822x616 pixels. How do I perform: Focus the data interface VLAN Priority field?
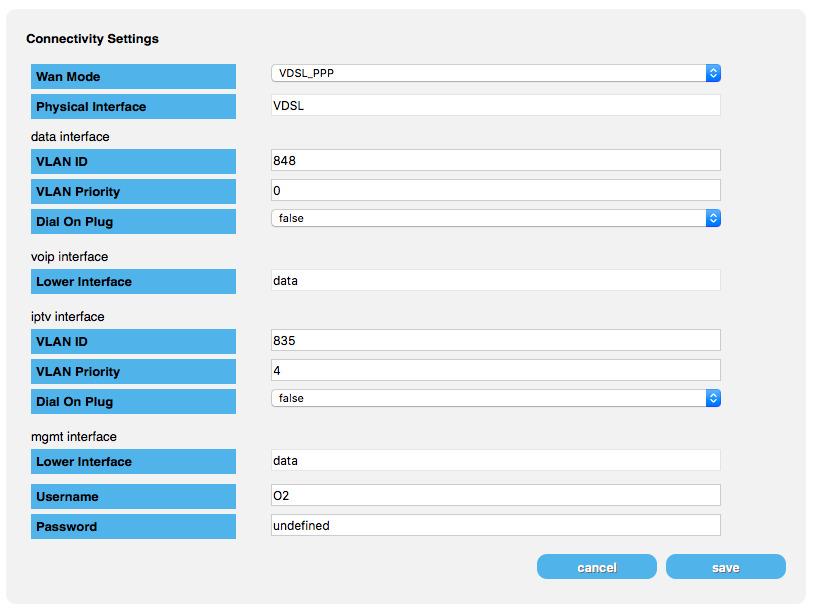(495, 190)
